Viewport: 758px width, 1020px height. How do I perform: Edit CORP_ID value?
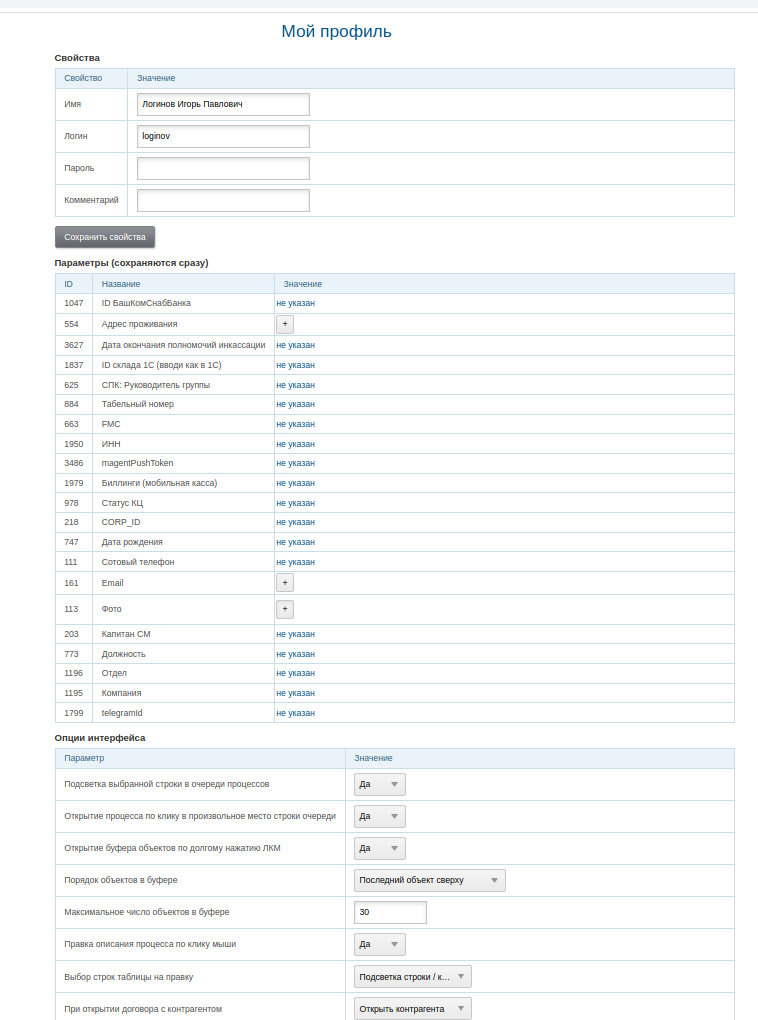295,522
